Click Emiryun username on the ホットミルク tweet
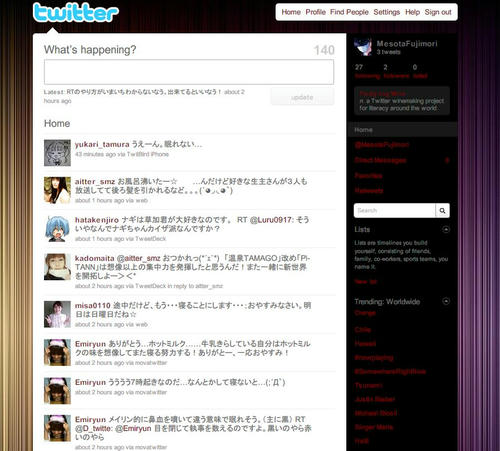The height and width of the screenshot is (451, 500). 90,344
